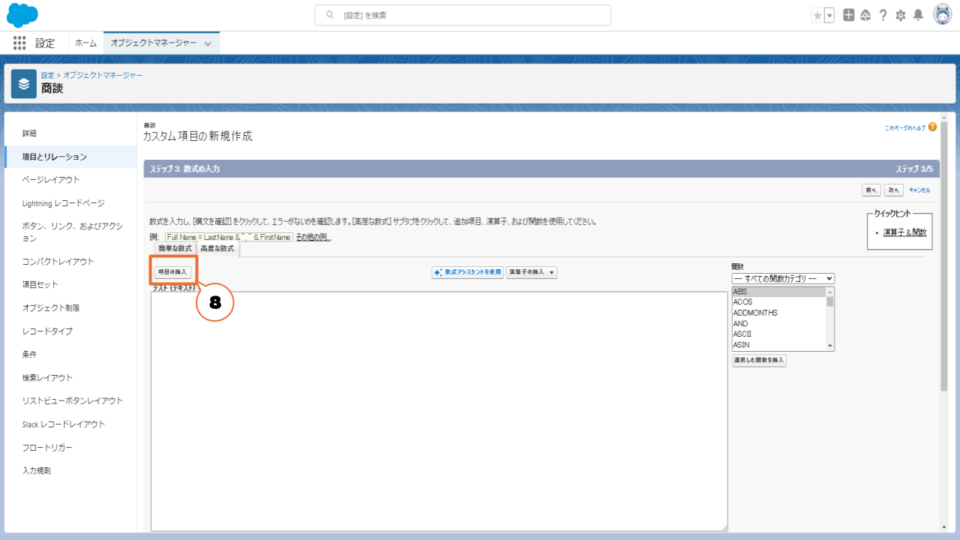Click the その他の例 link

313,237
